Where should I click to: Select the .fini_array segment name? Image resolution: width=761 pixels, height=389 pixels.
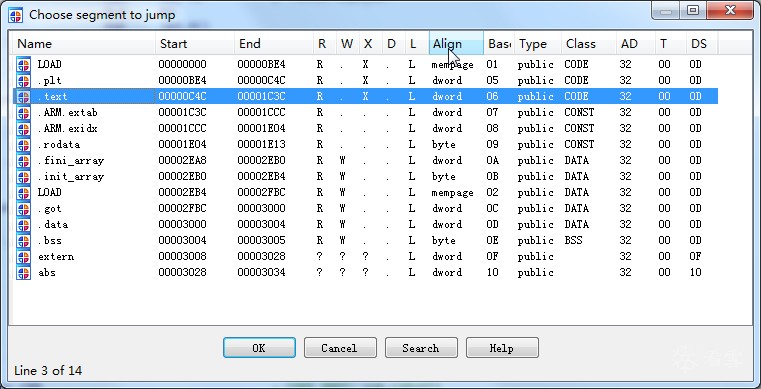pyautogui.click(x=71, y=161)
